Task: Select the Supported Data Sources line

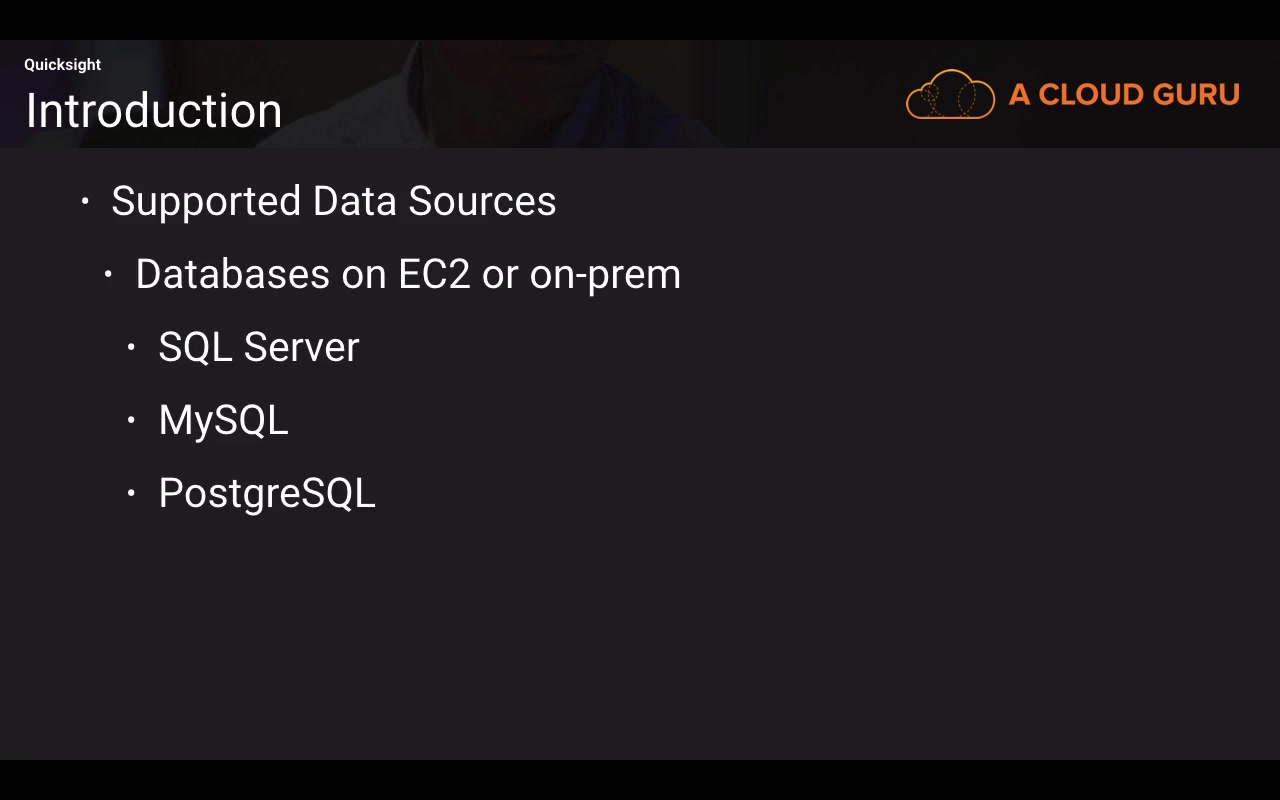Action: tap(333, 201)
